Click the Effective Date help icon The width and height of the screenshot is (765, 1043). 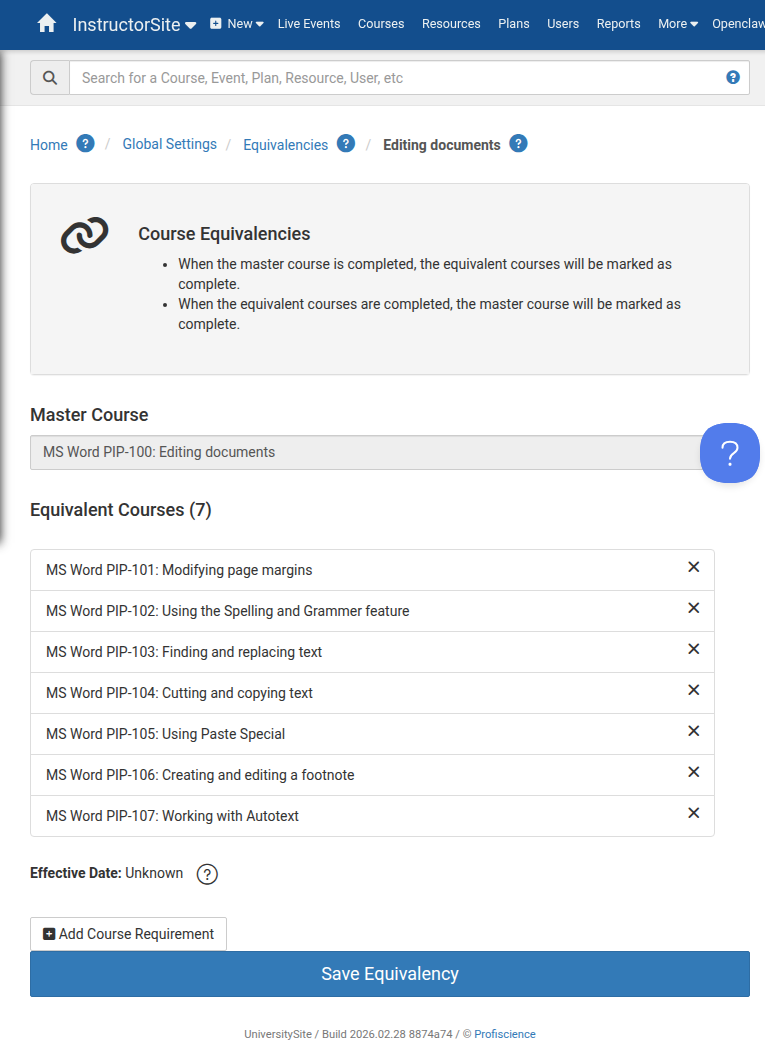click(x=207, y=874)
